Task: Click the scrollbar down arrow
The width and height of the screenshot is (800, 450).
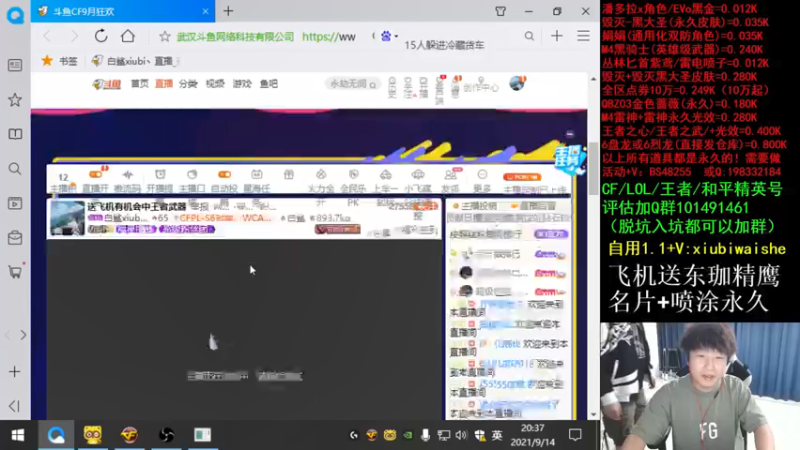Action: point(593,414)
